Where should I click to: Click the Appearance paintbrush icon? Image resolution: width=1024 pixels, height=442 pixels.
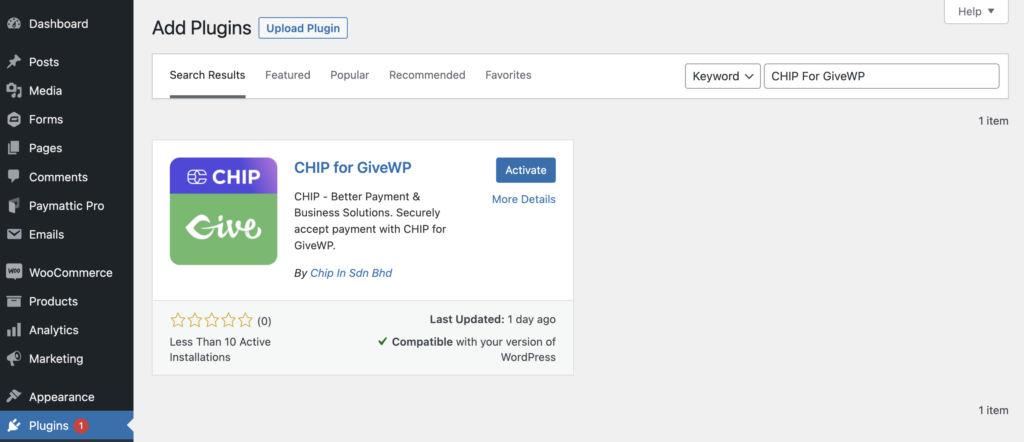click(x=14, y=396)
